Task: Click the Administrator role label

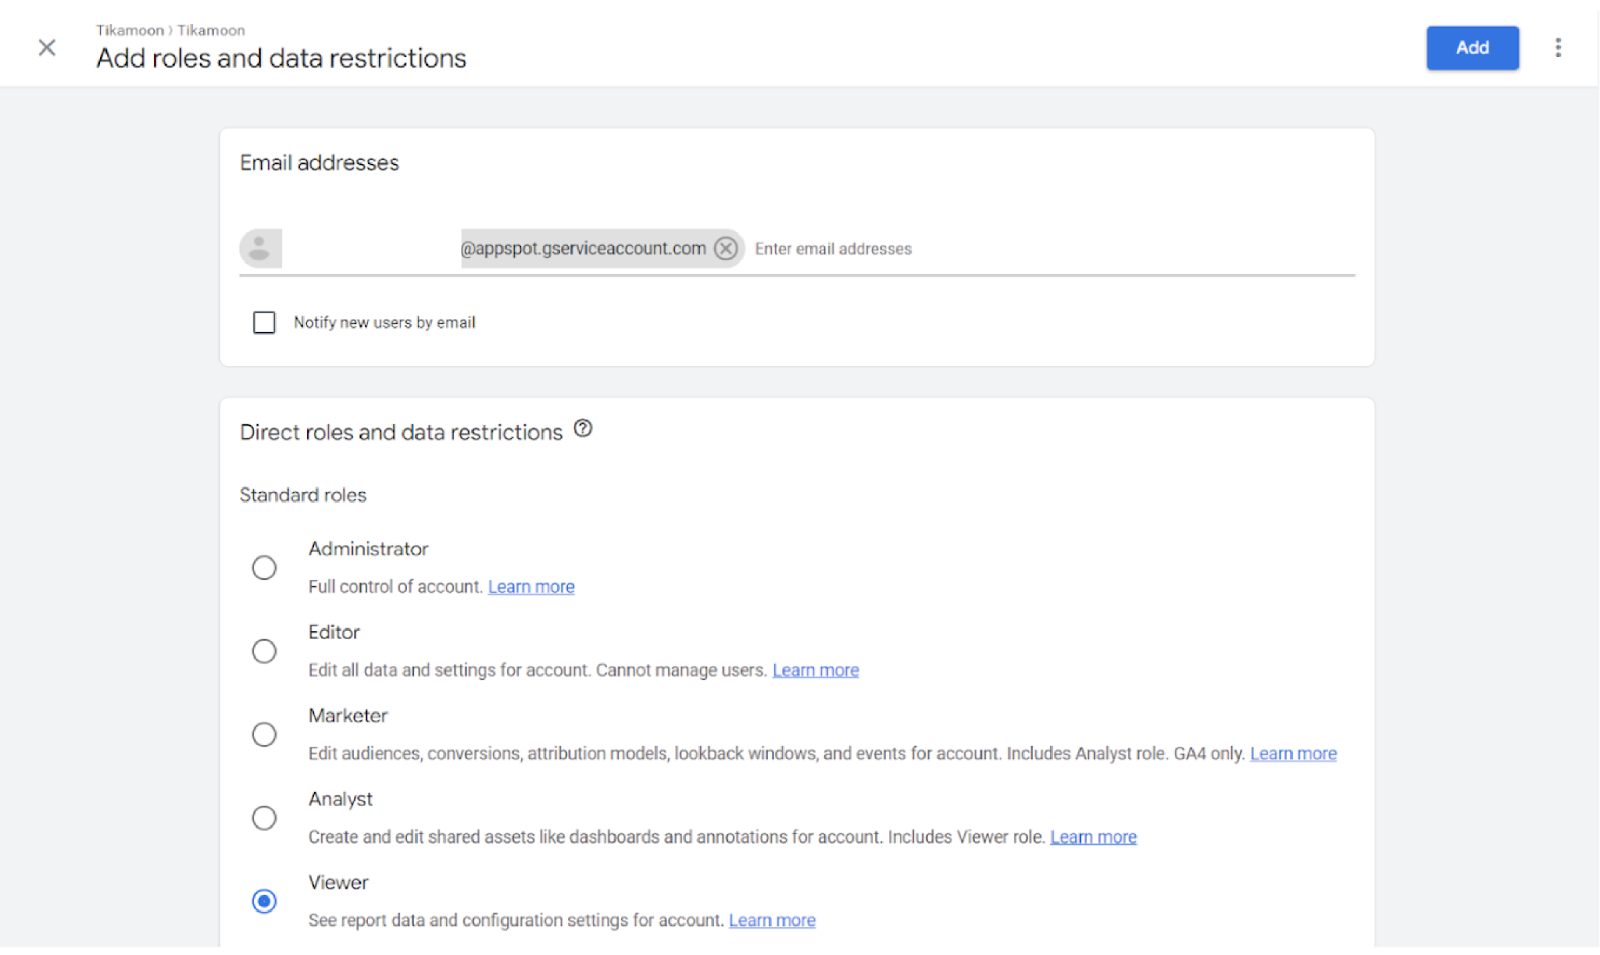Action: tap(368, 549)
